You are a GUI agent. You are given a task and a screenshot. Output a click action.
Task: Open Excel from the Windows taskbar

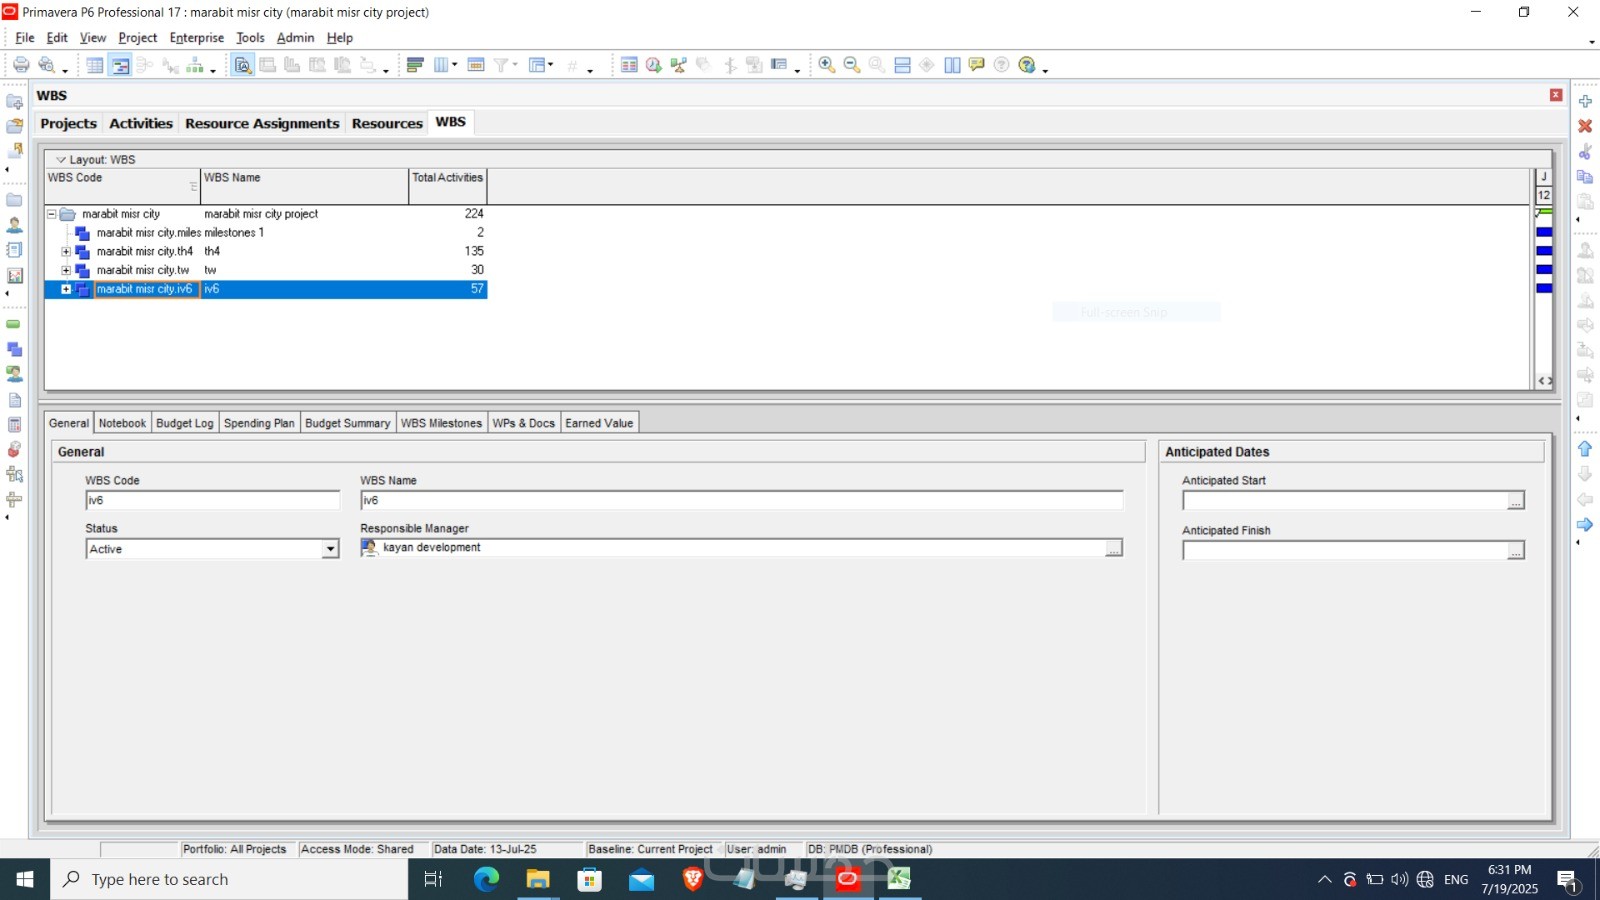point(899,879)
